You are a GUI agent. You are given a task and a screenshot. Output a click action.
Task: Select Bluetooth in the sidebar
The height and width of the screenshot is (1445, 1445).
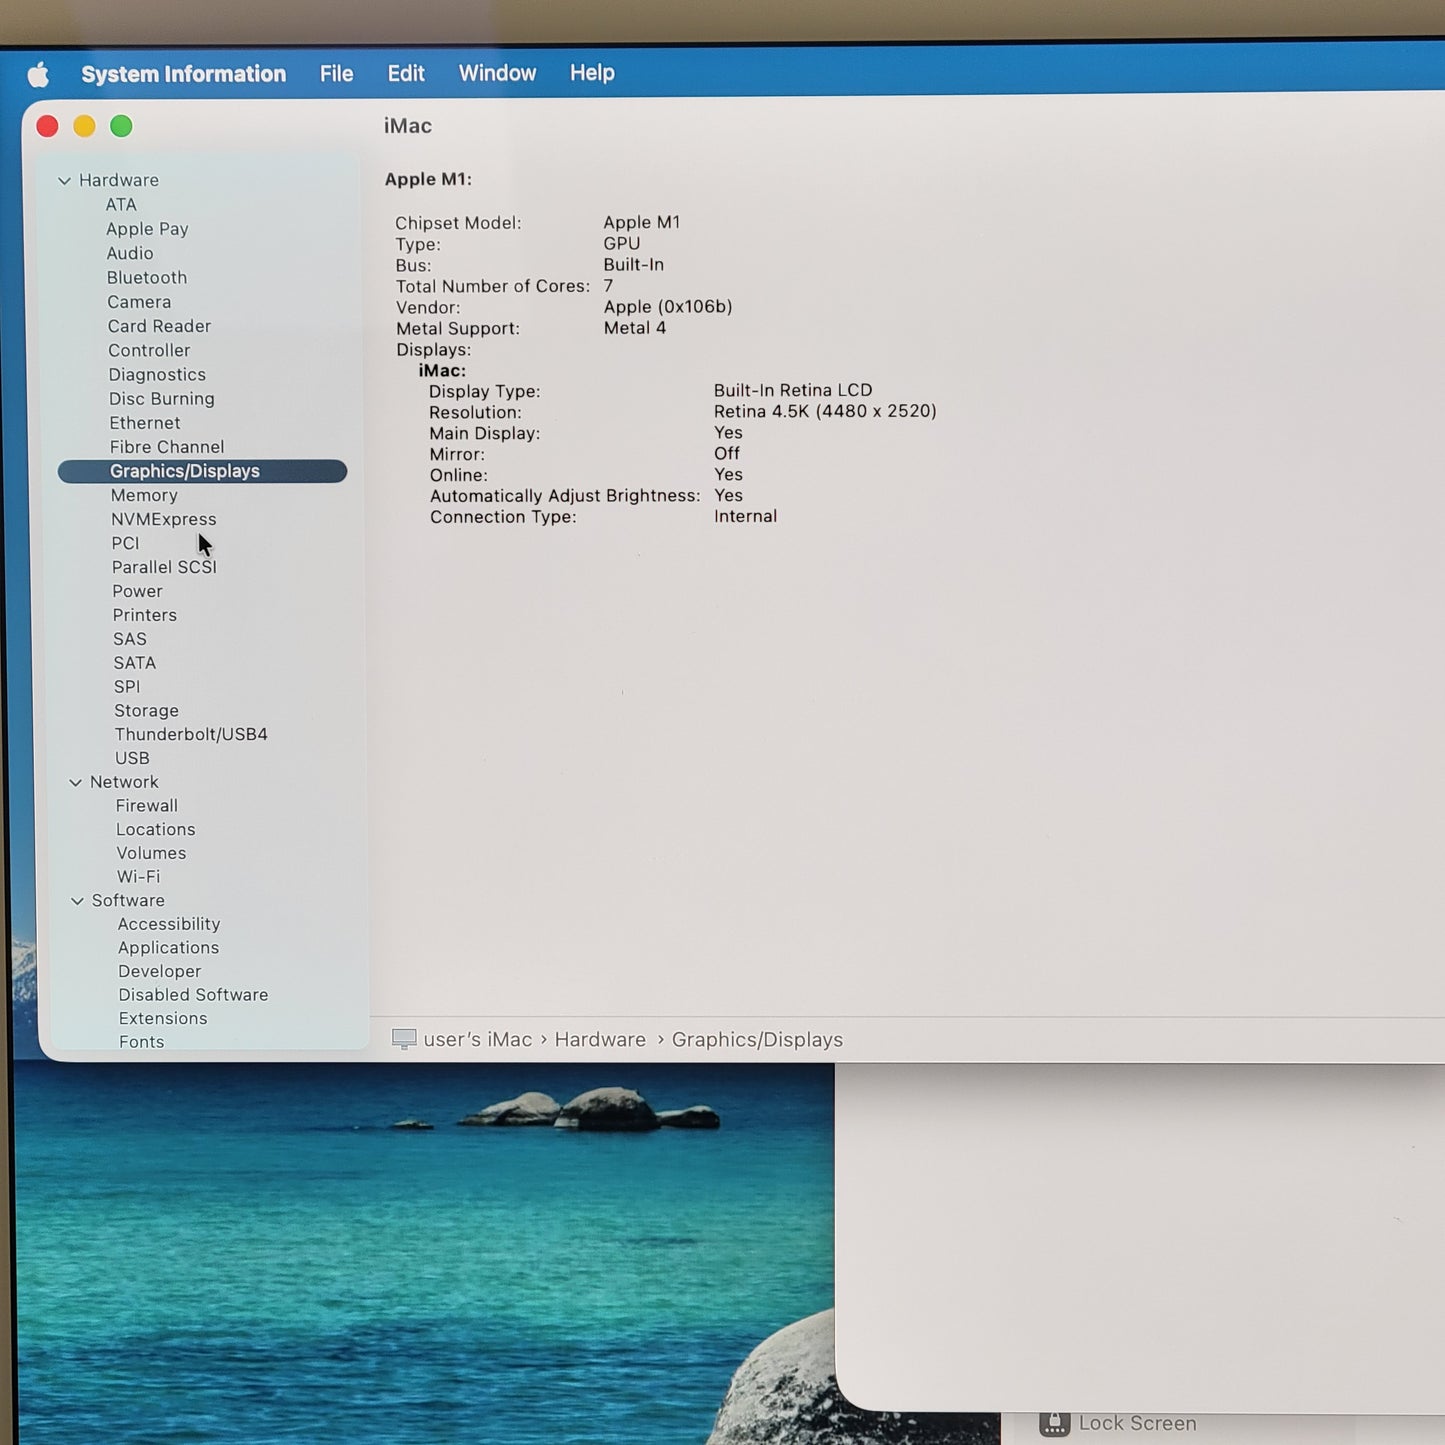pyautogui.click(x=147, y=278)
